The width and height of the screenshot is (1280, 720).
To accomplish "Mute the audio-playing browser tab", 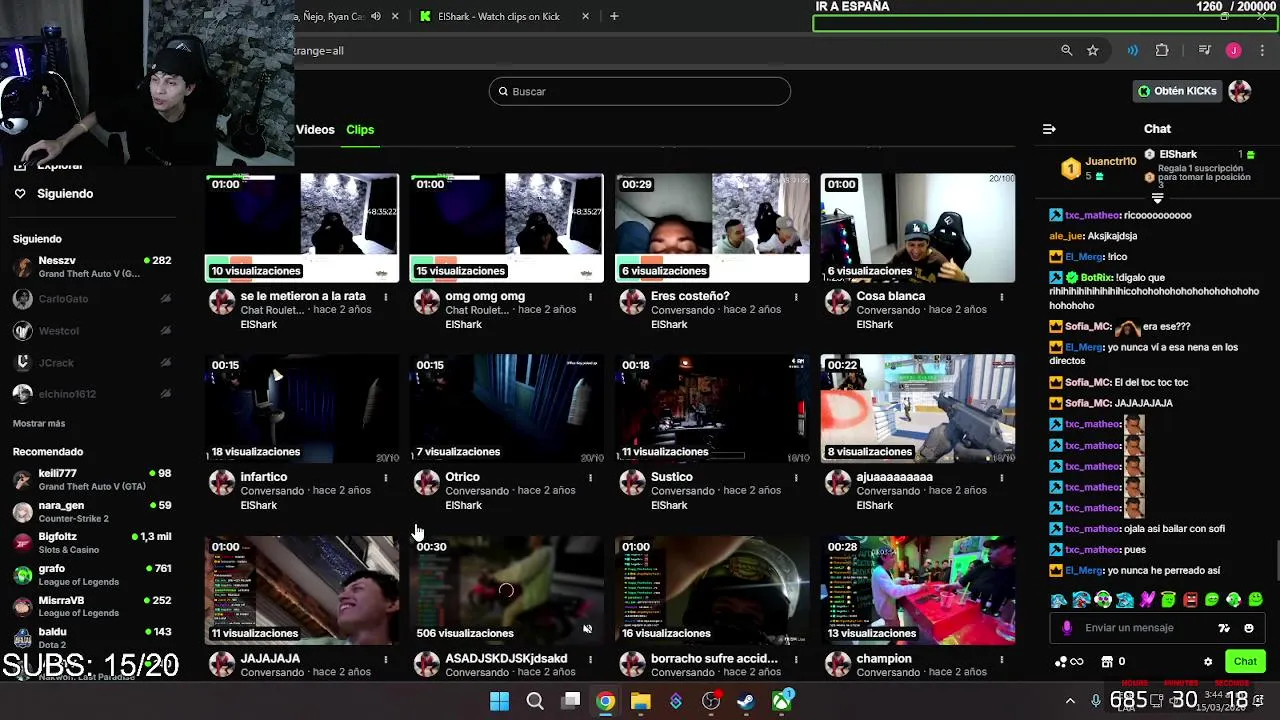I will 375,16.
